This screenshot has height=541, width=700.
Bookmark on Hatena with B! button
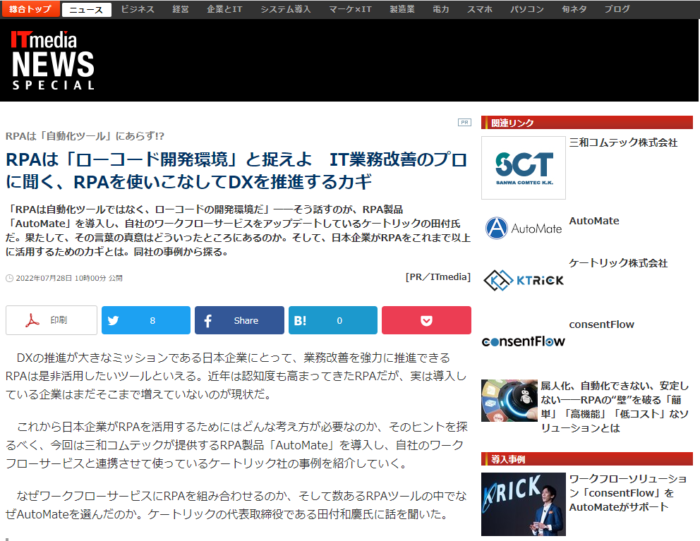tap(333, 320)
